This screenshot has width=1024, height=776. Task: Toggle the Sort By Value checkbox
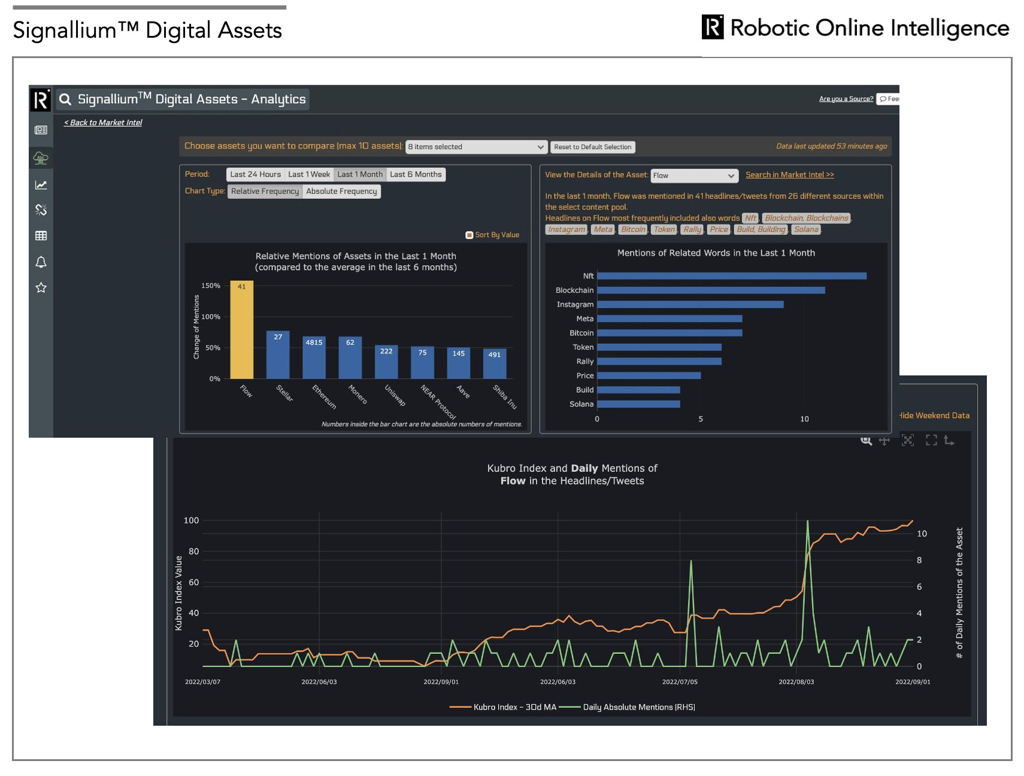pos(469,235)
